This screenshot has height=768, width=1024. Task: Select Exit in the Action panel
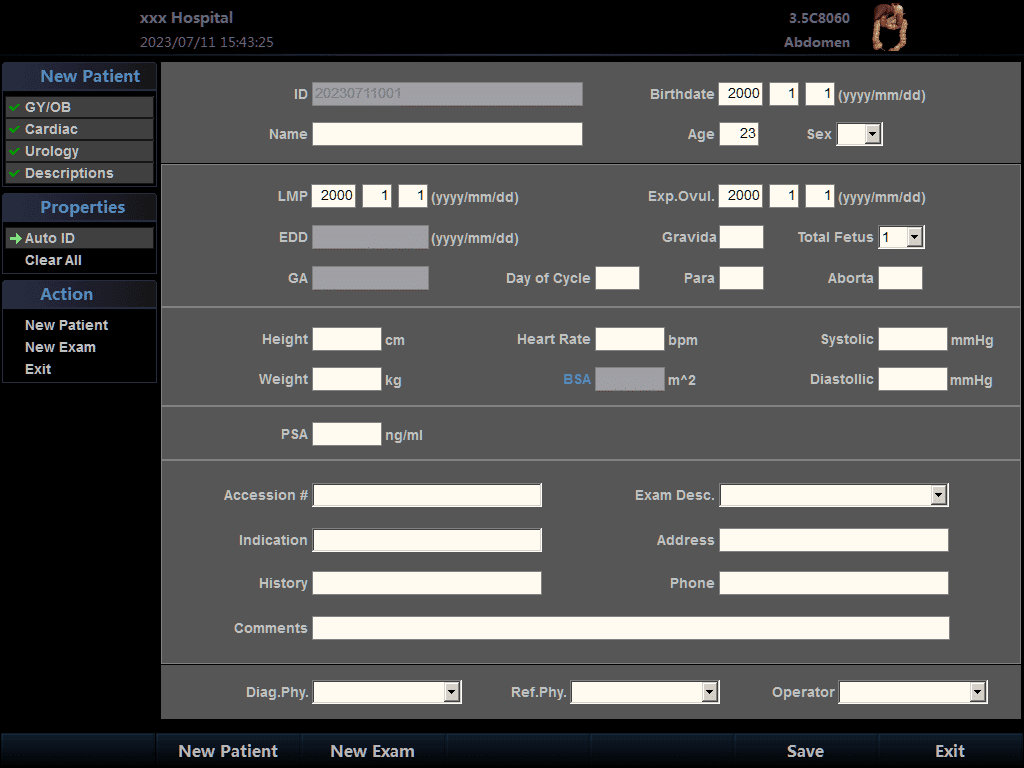point(38,369)
